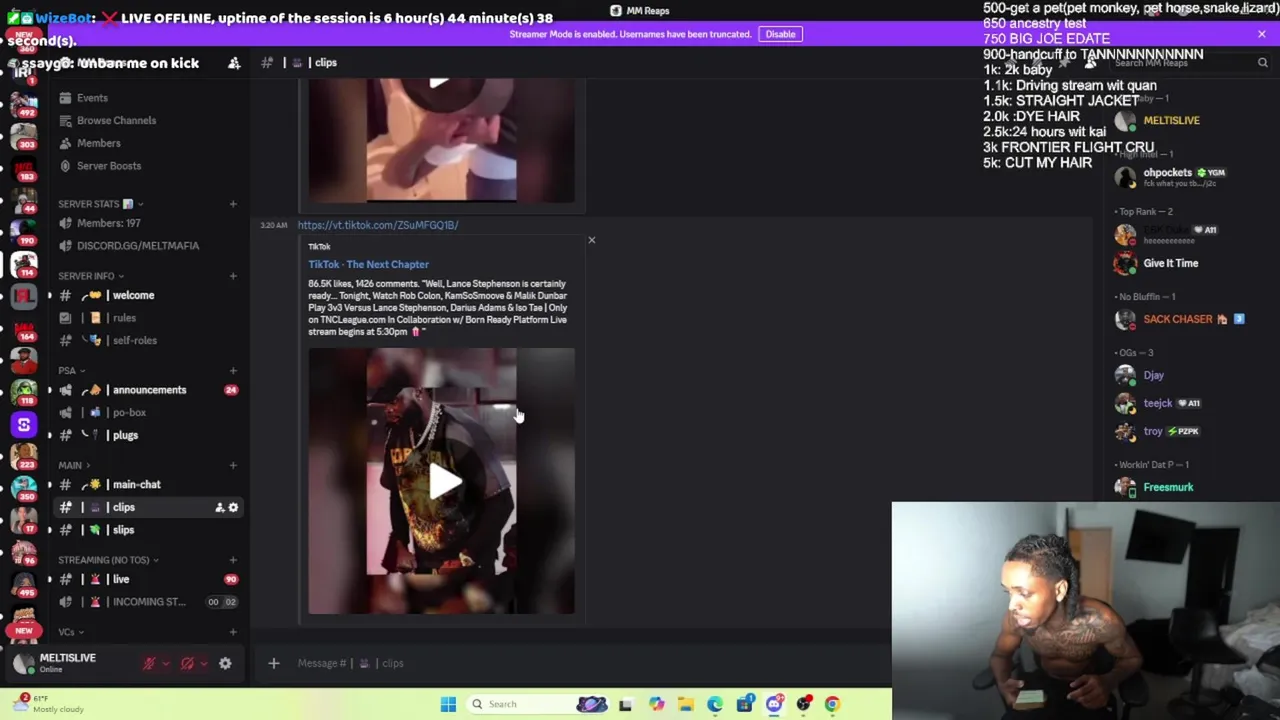Collapse the PSA category

pyautogui.click(x=71, y=371)
